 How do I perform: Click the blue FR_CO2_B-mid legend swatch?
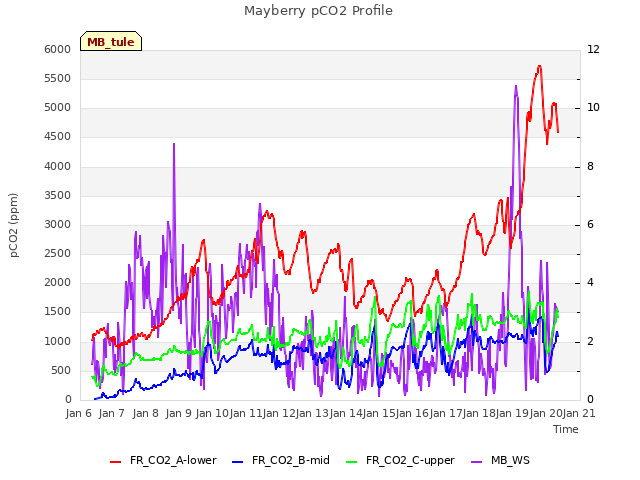(x=238, y=462)
